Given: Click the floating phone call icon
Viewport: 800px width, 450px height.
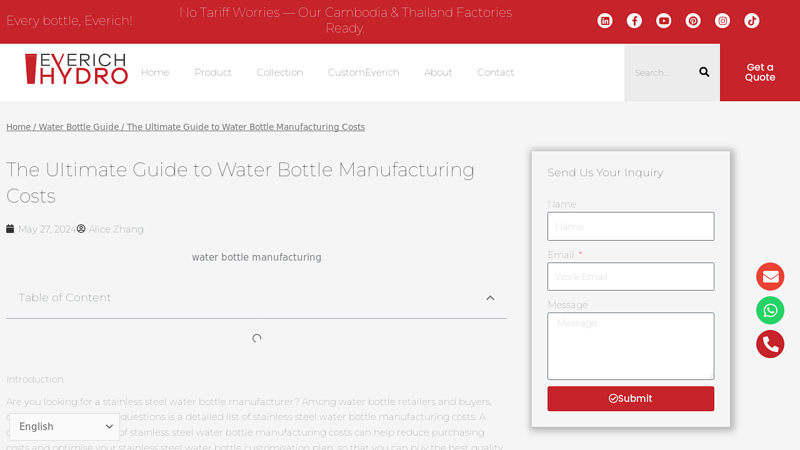Looking at the screenshot, I should pyautogui.click(x=770, y=344).
